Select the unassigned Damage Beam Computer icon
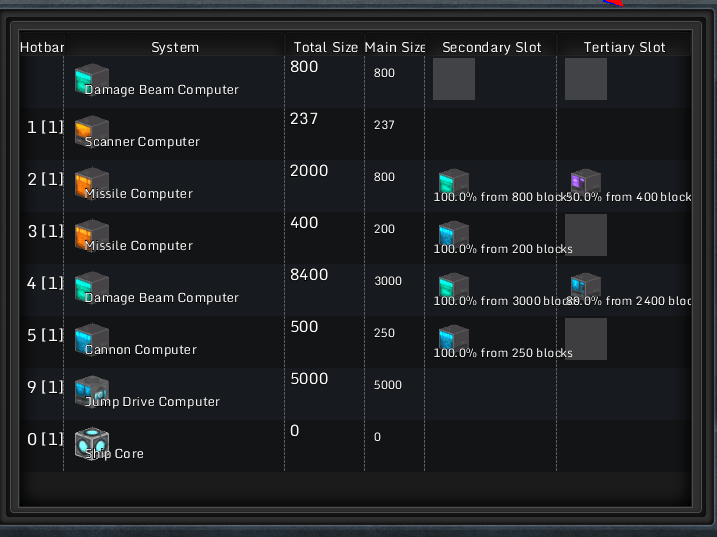Screen dimensions: 717x537 [x=91, y=79]
